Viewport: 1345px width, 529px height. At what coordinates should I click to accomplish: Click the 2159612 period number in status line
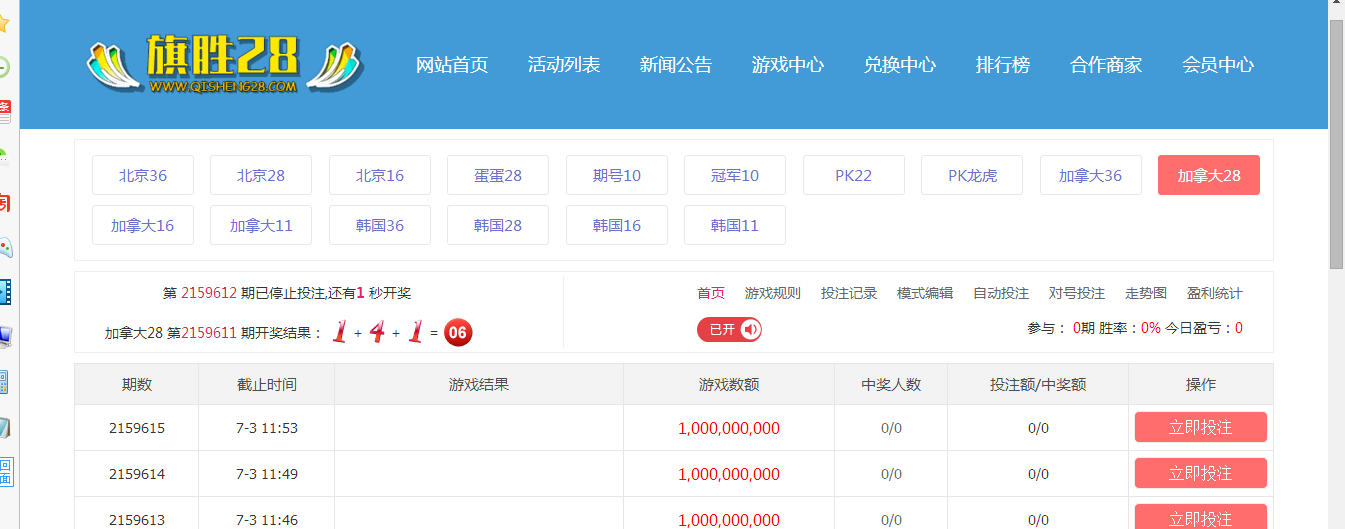(x=209, y=293)
